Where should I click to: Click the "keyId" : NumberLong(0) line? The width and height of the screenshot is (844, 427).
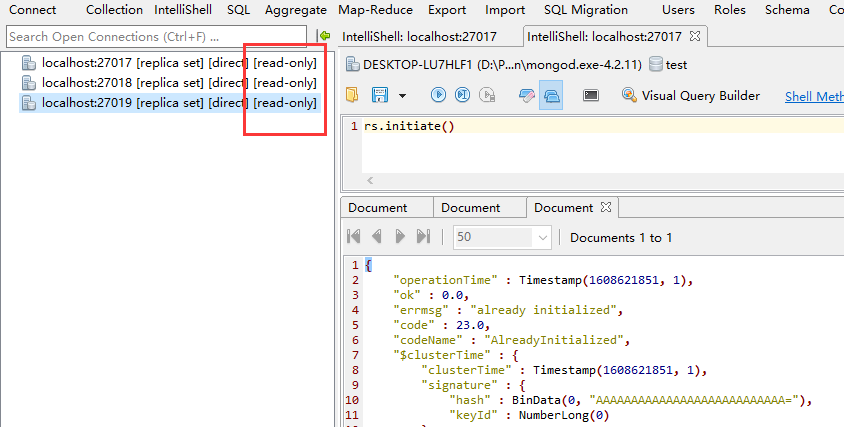pos(529,415)
